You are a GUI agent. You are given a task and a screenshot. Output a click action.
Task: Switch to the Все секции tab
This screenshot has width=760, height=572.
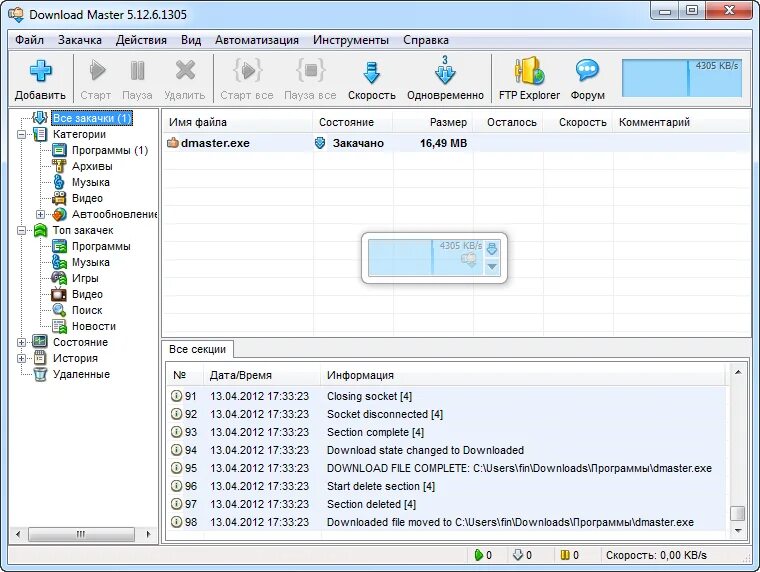(x=198, y=349)
